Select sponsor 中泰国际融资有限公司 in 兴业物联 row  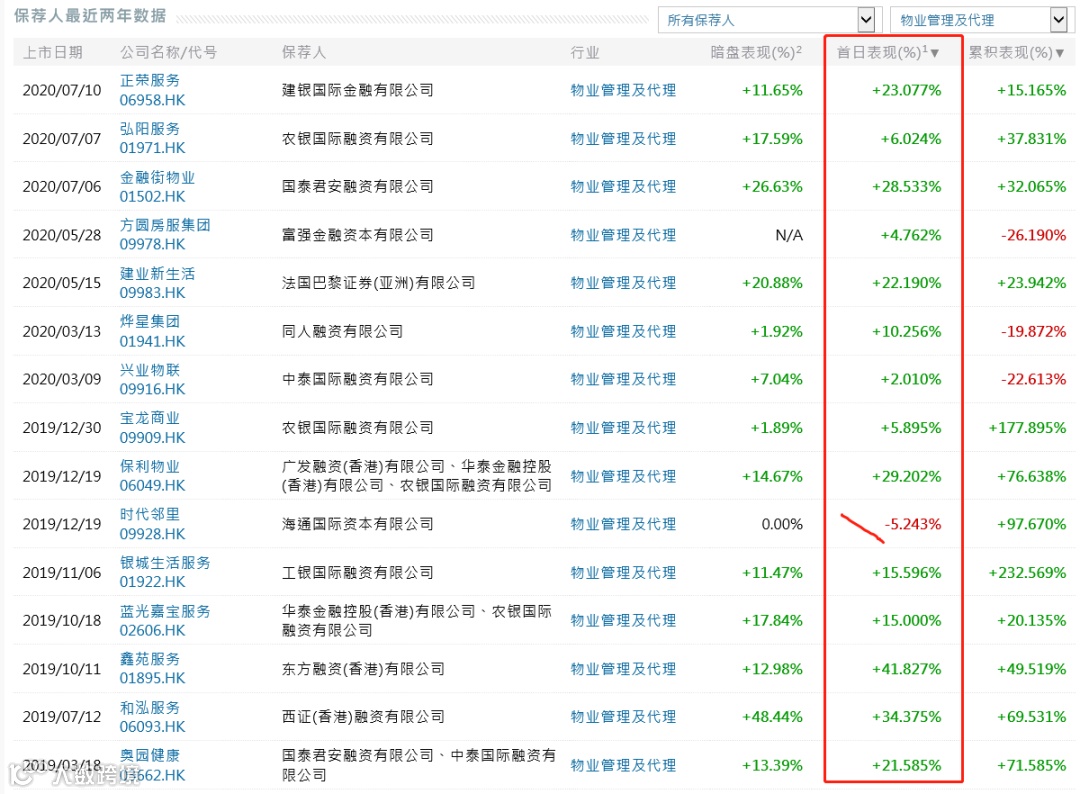point(357,379)
